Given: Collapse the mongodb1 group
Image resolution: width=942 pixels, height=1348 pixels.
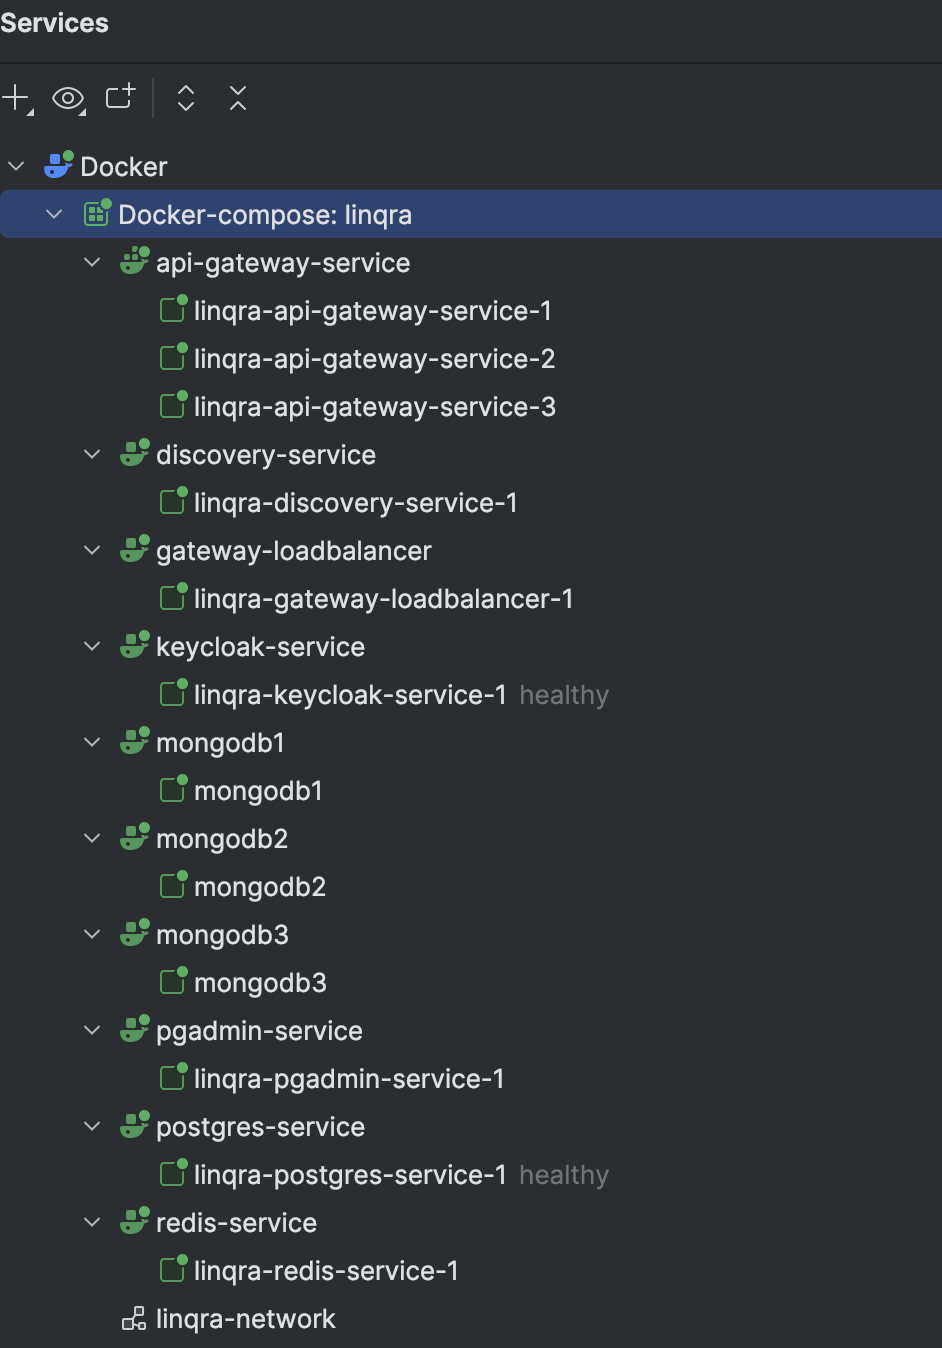Looking at the screenshot, I should tap(92, 742).
